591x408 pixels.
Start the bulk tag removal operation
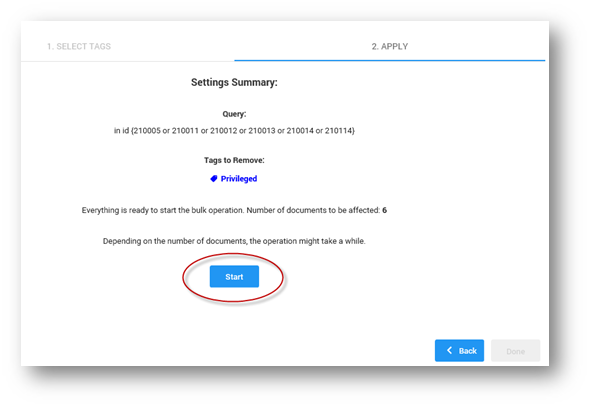(234, 276)
